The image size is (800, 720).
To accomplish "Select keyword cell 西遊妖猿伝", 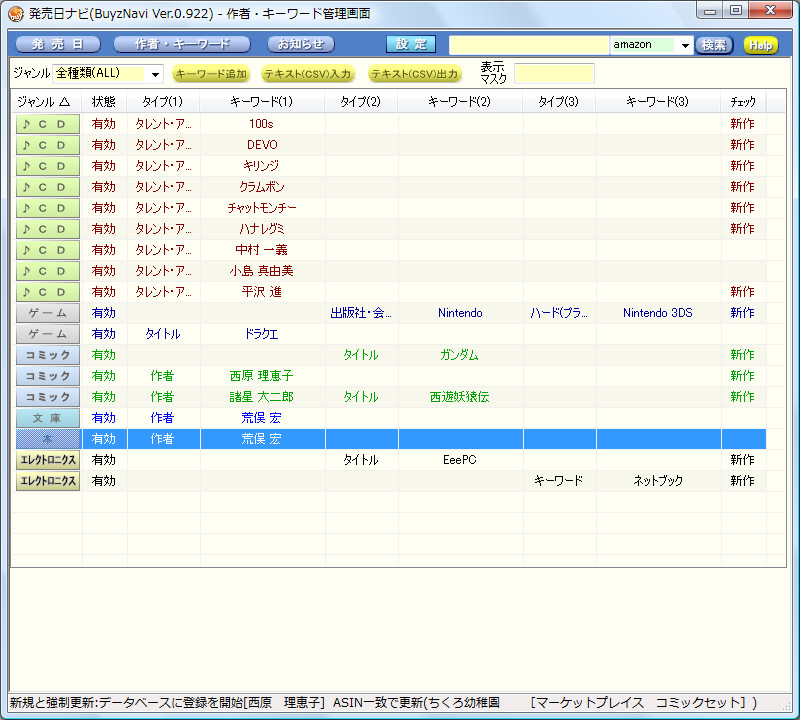I will 460,396.
